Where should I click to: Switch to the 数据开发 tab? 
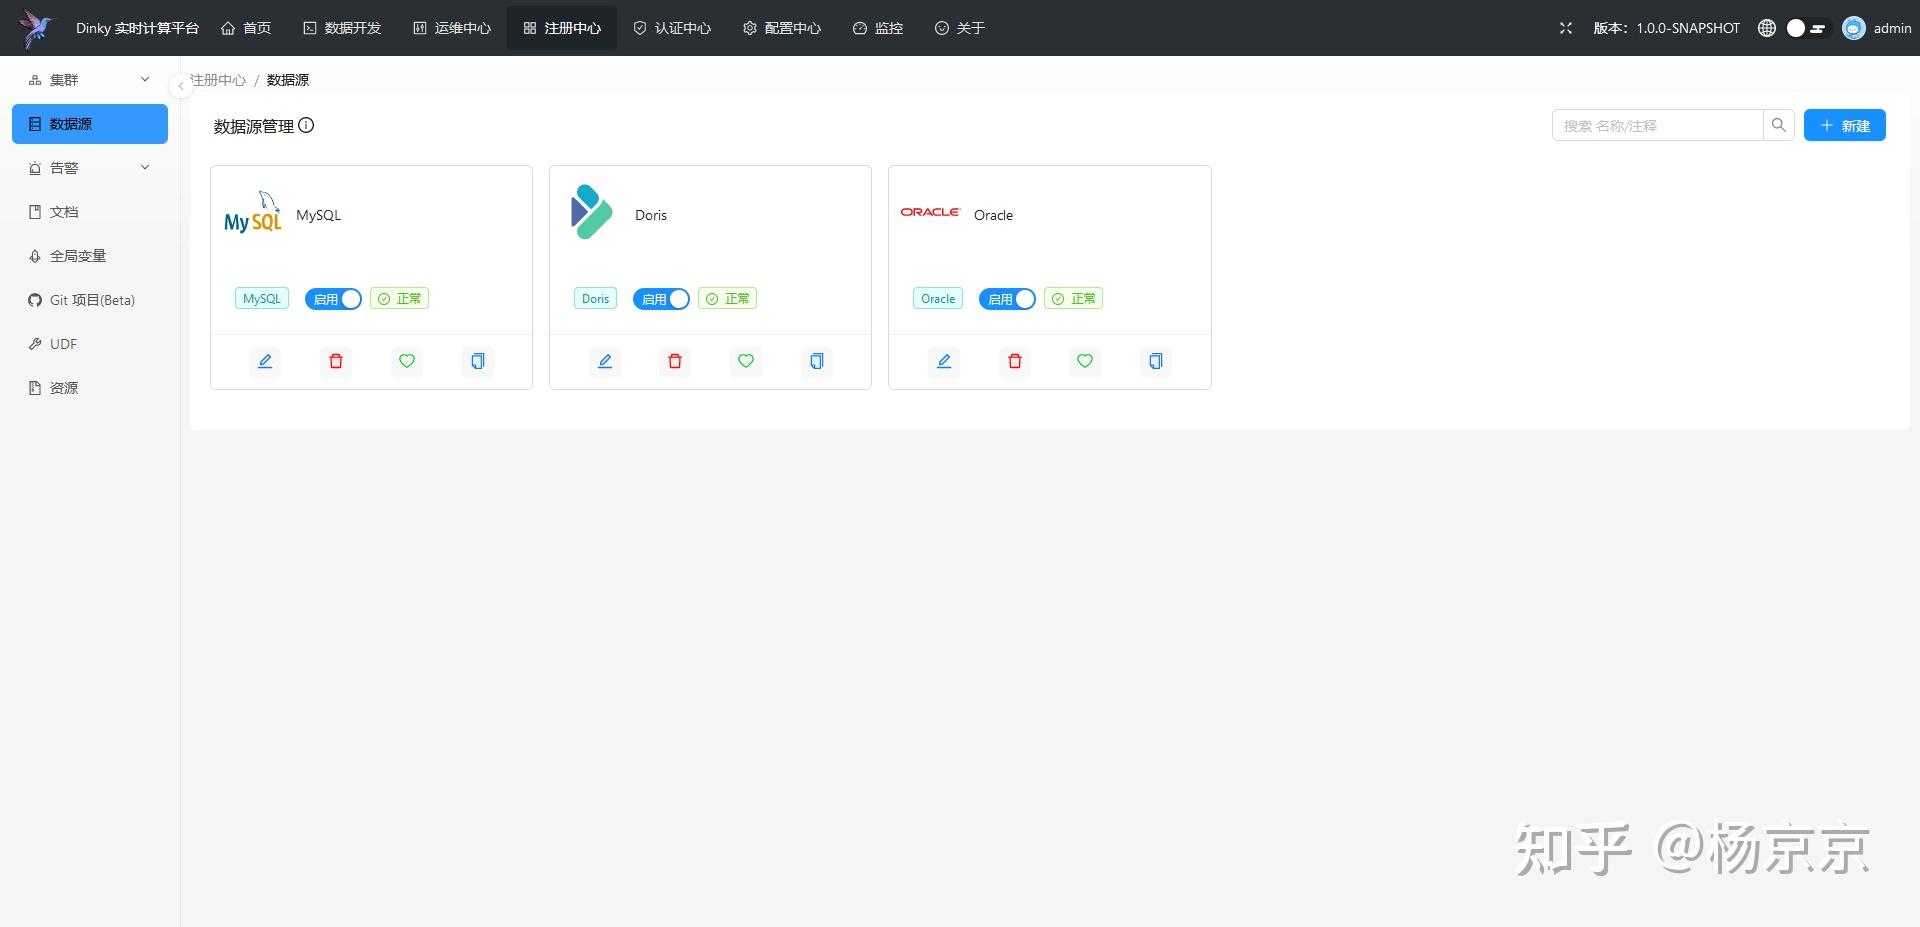pos(343,28)
